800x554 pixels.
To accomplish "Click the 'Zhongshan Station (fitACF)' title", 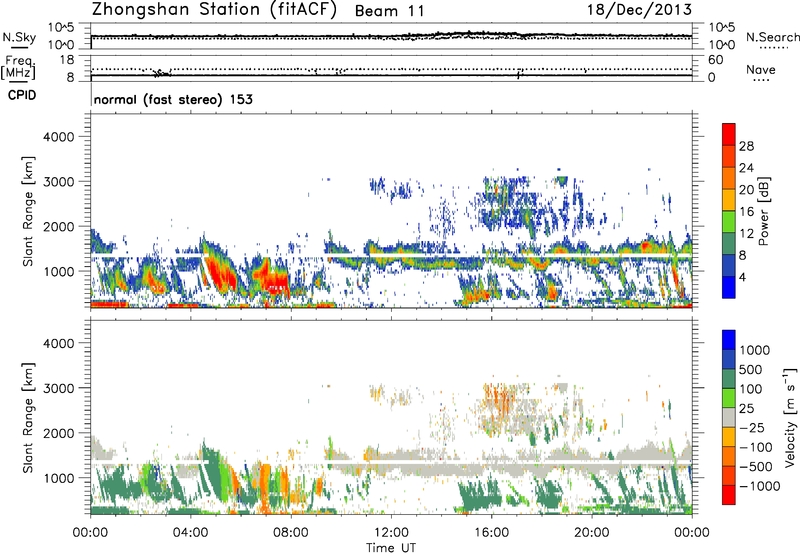I will coord(214,10).
